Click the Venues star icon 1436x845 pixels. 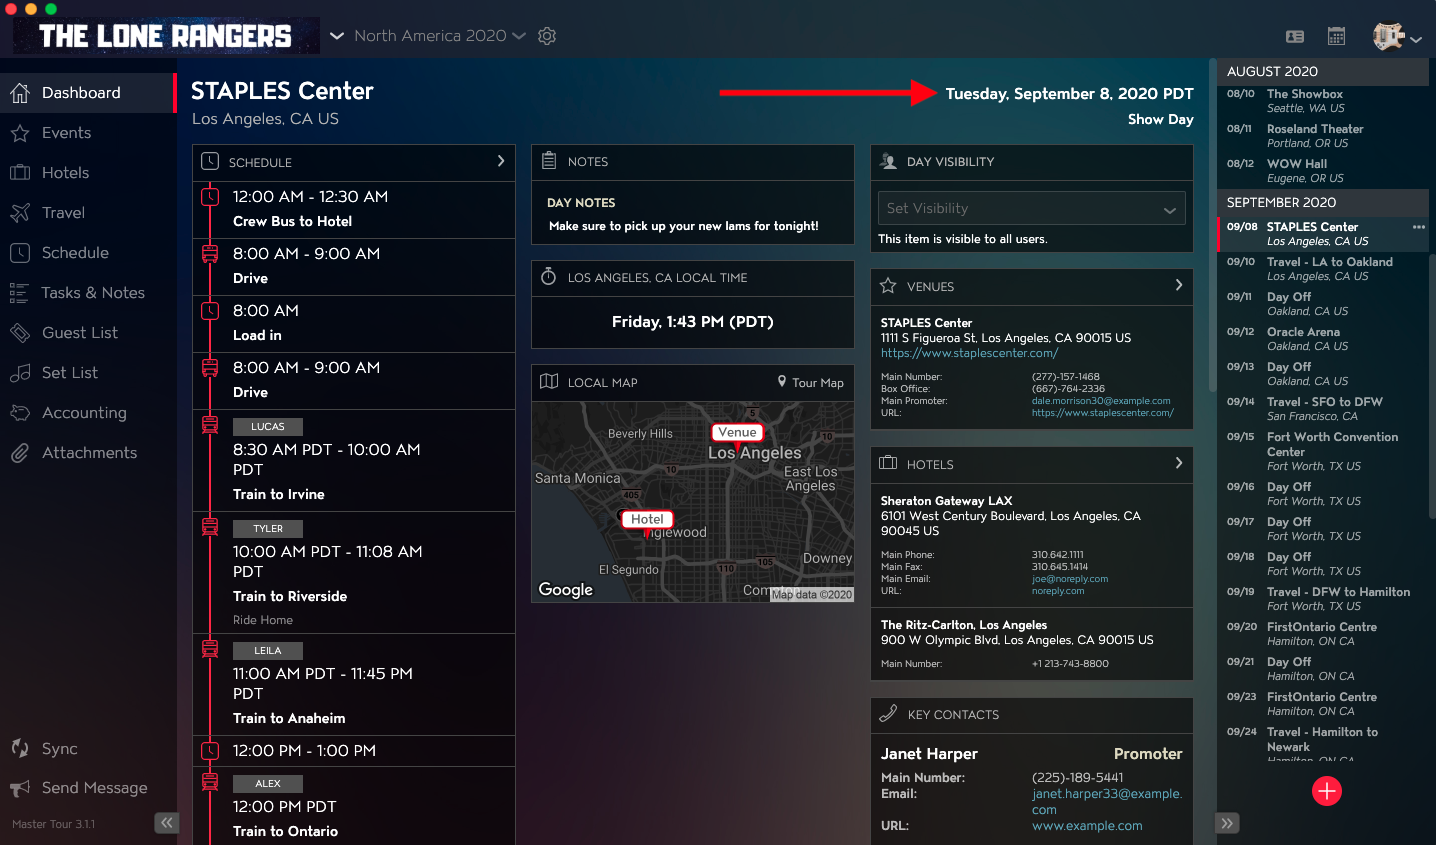(888, 286)
